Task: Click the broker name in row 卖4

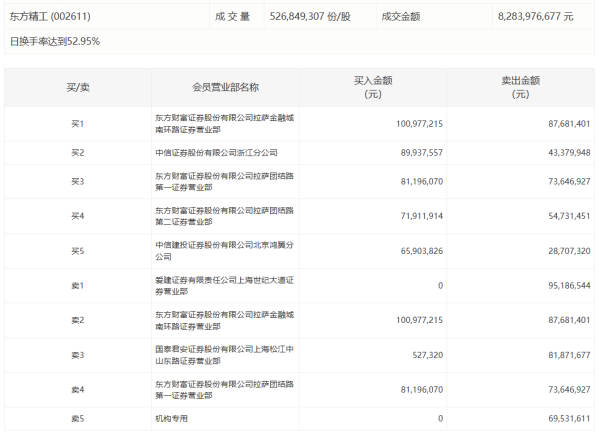Action: (x=225, y=390)
